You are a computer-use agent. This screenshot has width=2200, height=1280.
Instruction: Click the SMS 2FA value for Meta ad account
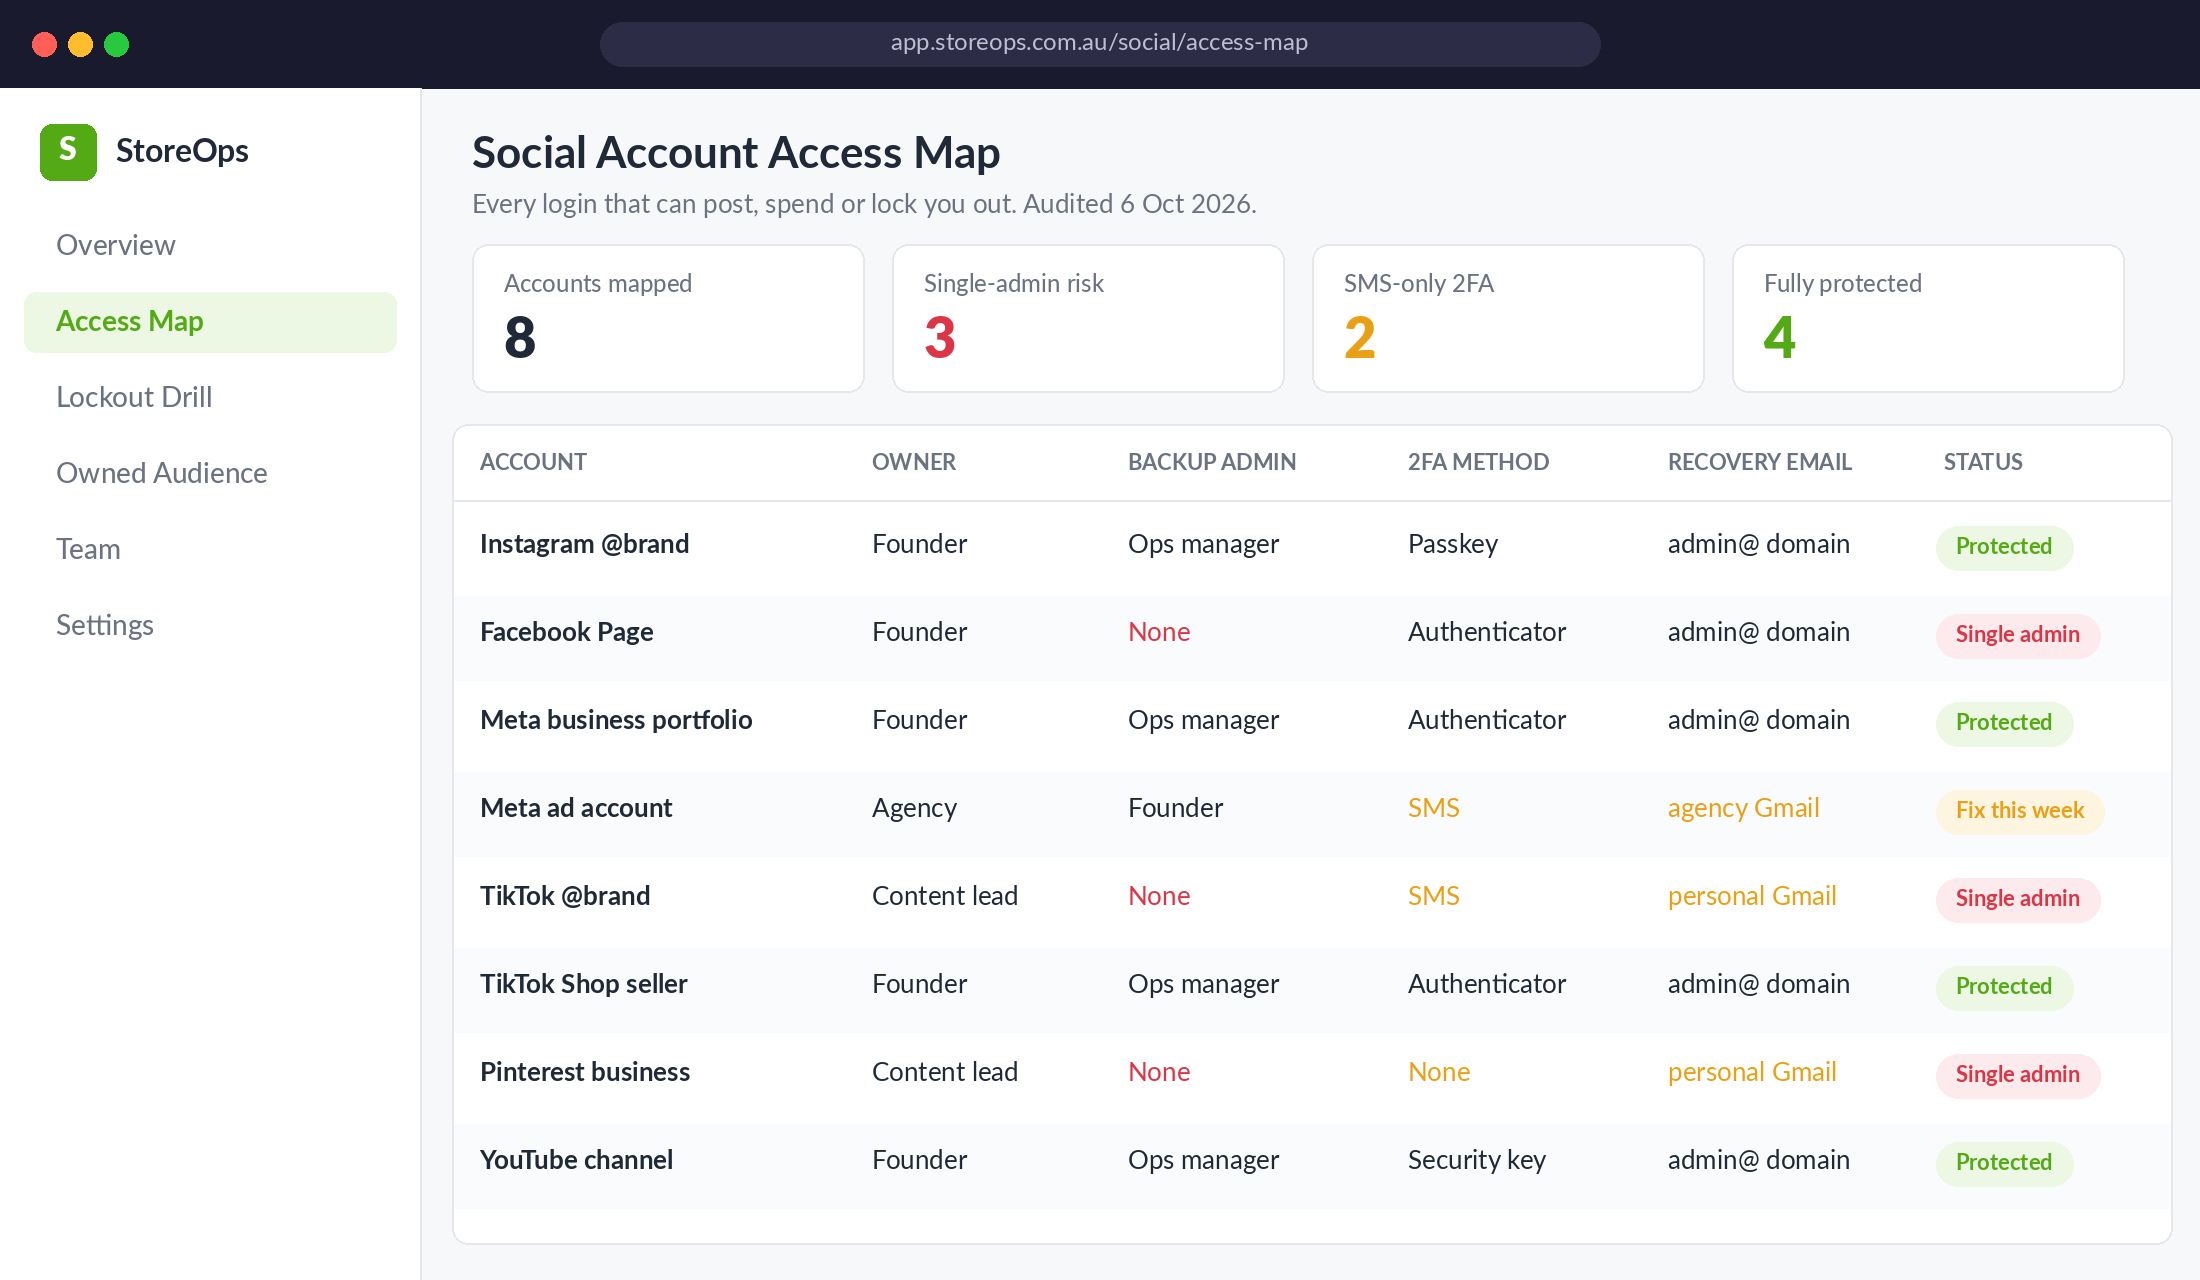pyautogui.click(x=1434, y=808)
